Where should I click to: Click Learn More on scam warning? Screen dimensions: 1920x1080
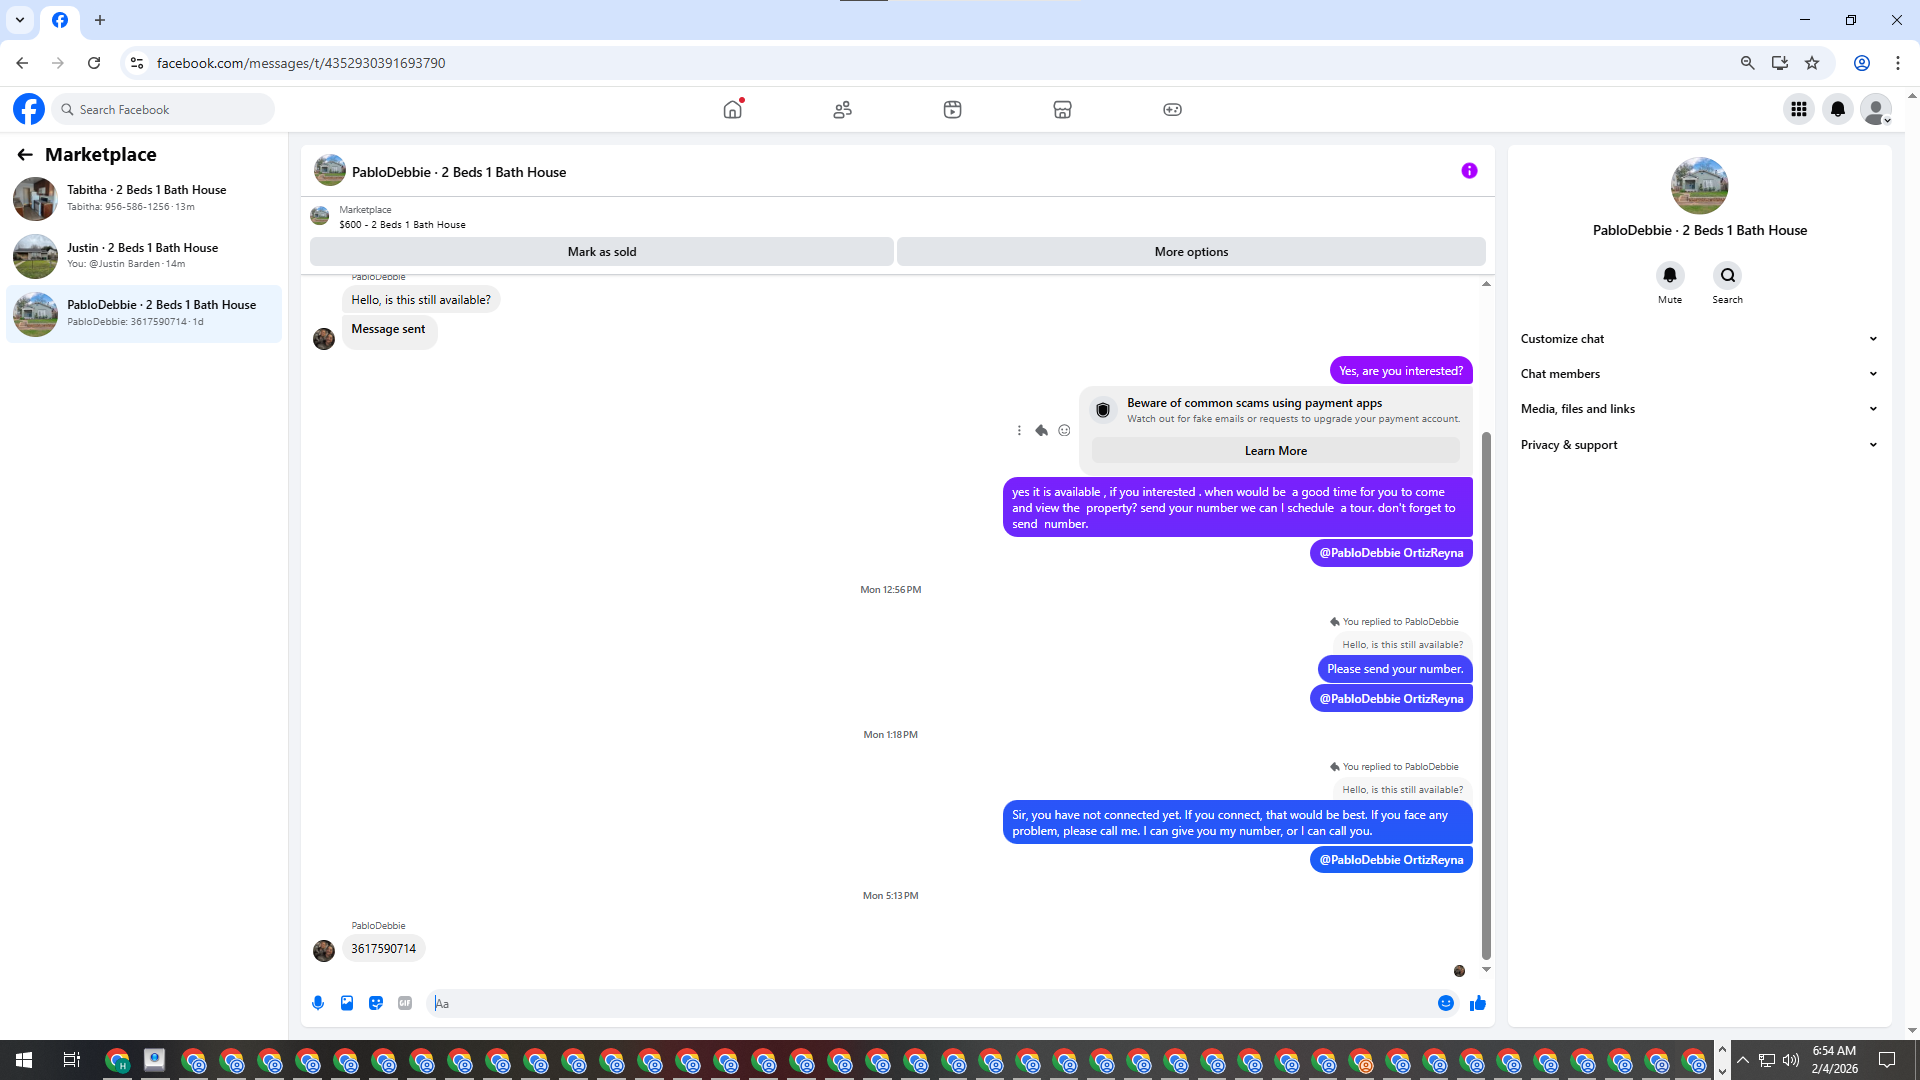click(1275, 451)
